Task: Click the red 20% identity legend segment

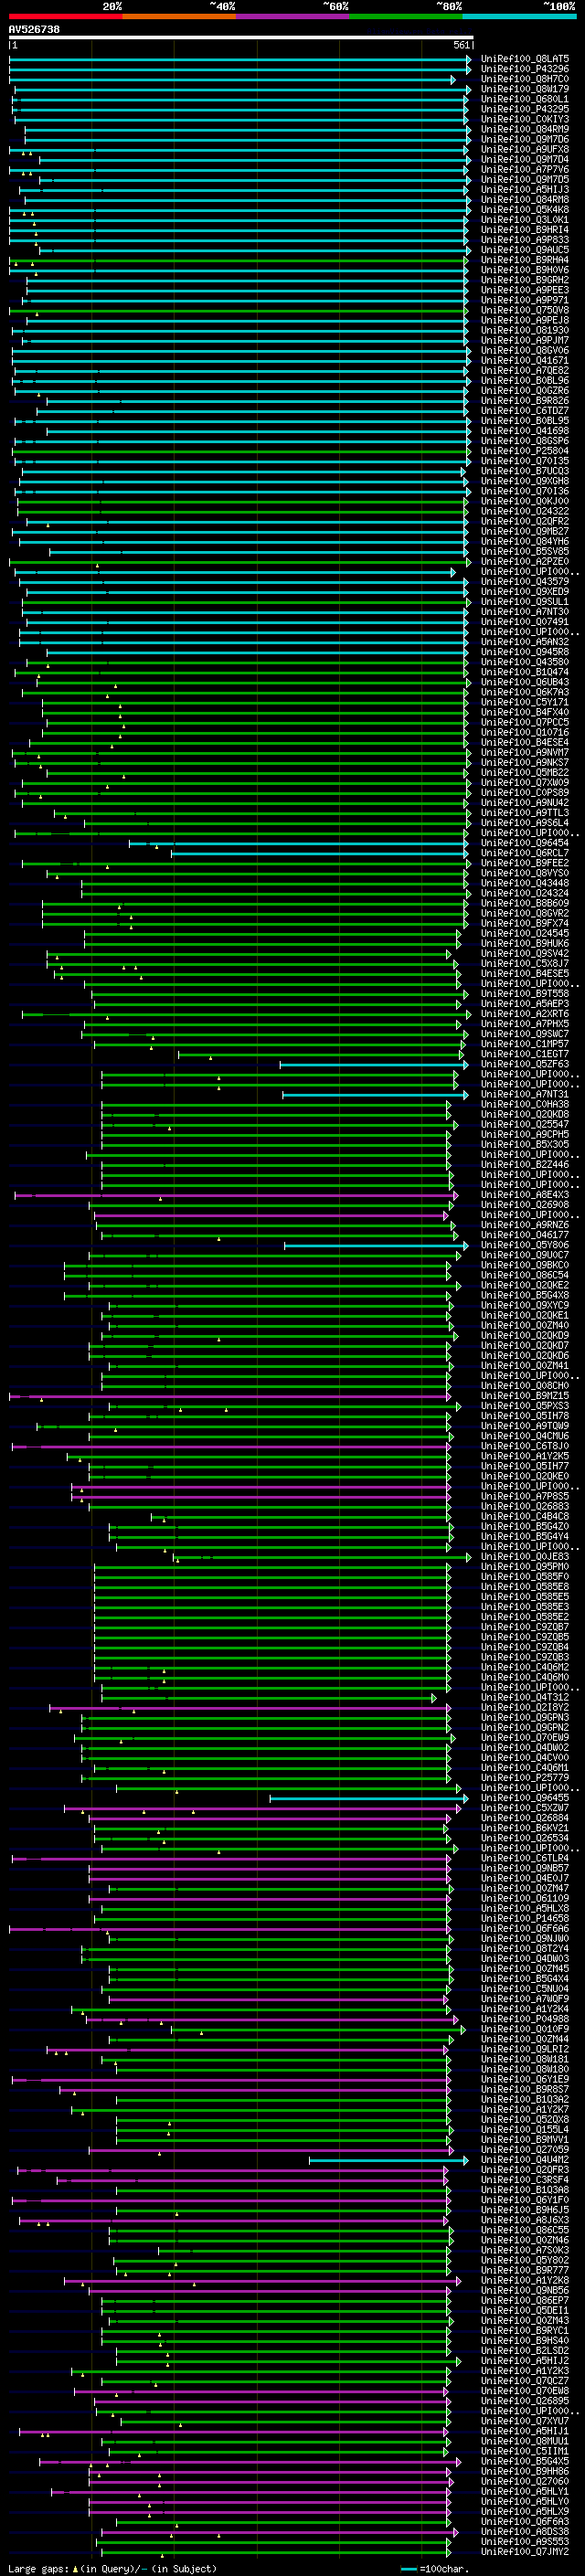Action: [65, 16]
